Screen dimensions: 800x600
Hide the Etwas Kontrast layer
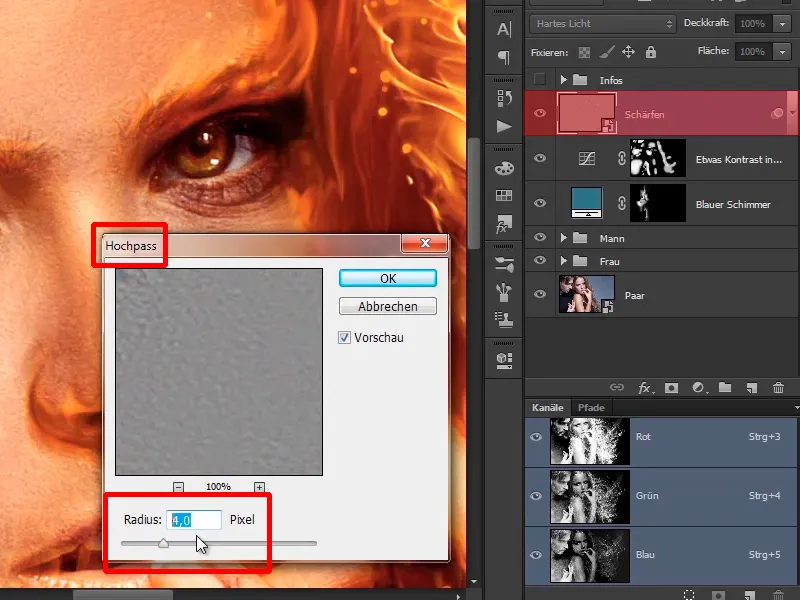[x=539, y=158]
